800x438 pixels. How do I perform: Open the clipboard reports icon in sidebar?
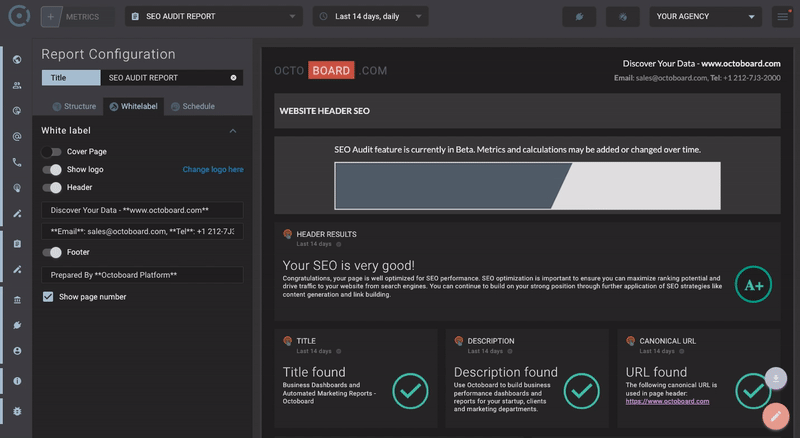point(17,244)
